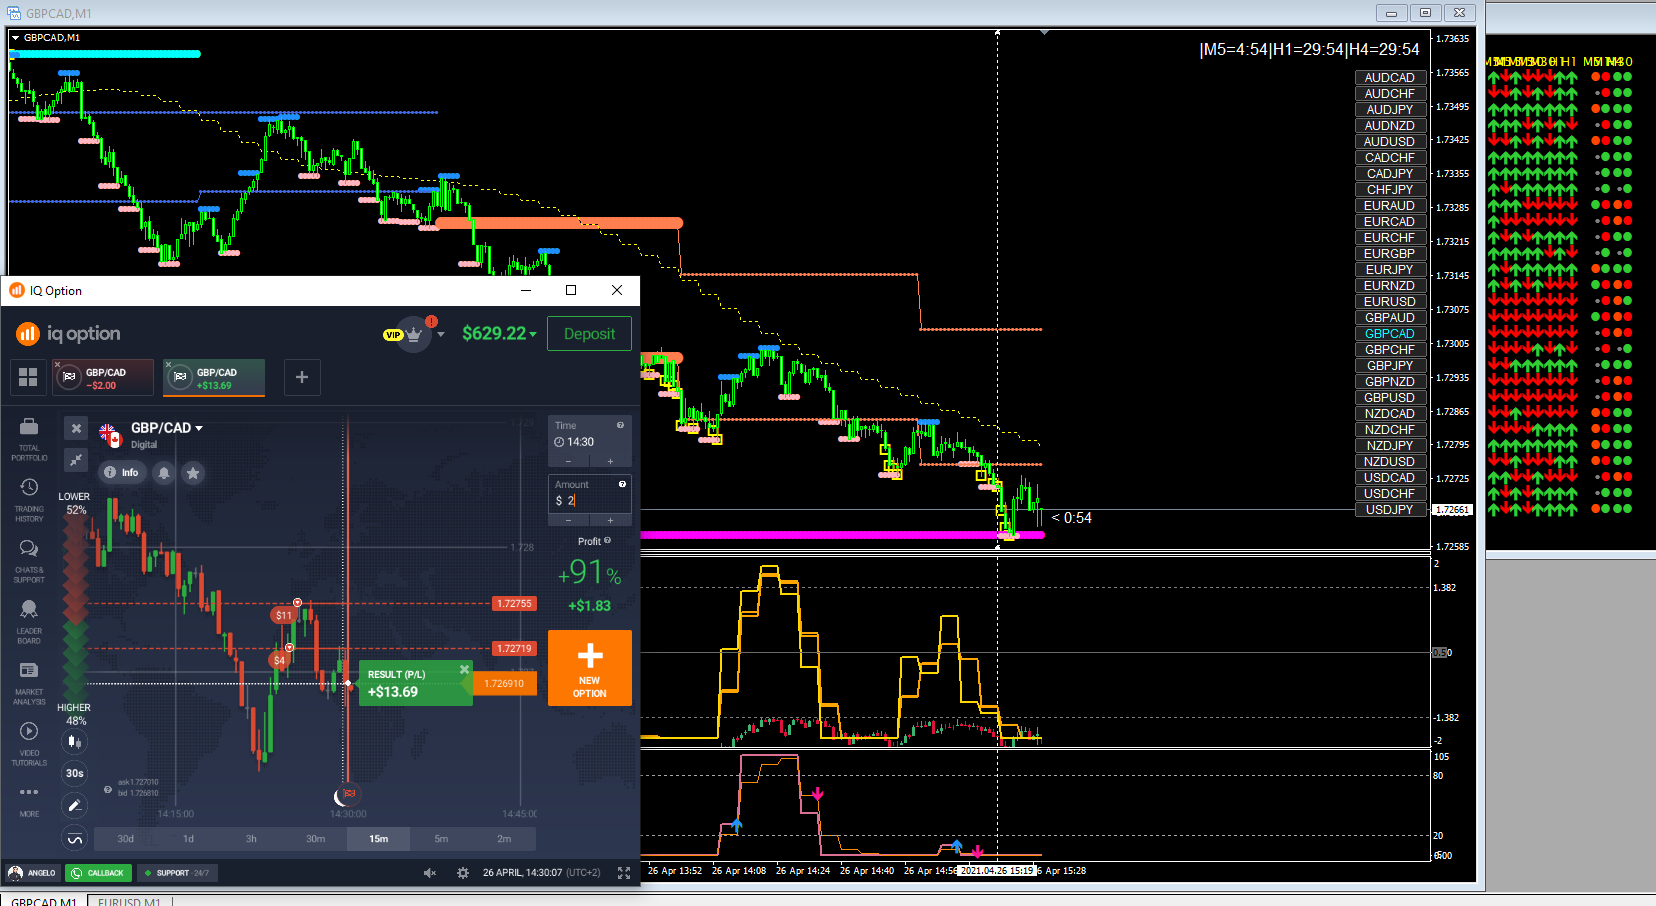Toggle the $11 position marker on chart
Viewport: 1656px width, 906px height.
284,615
